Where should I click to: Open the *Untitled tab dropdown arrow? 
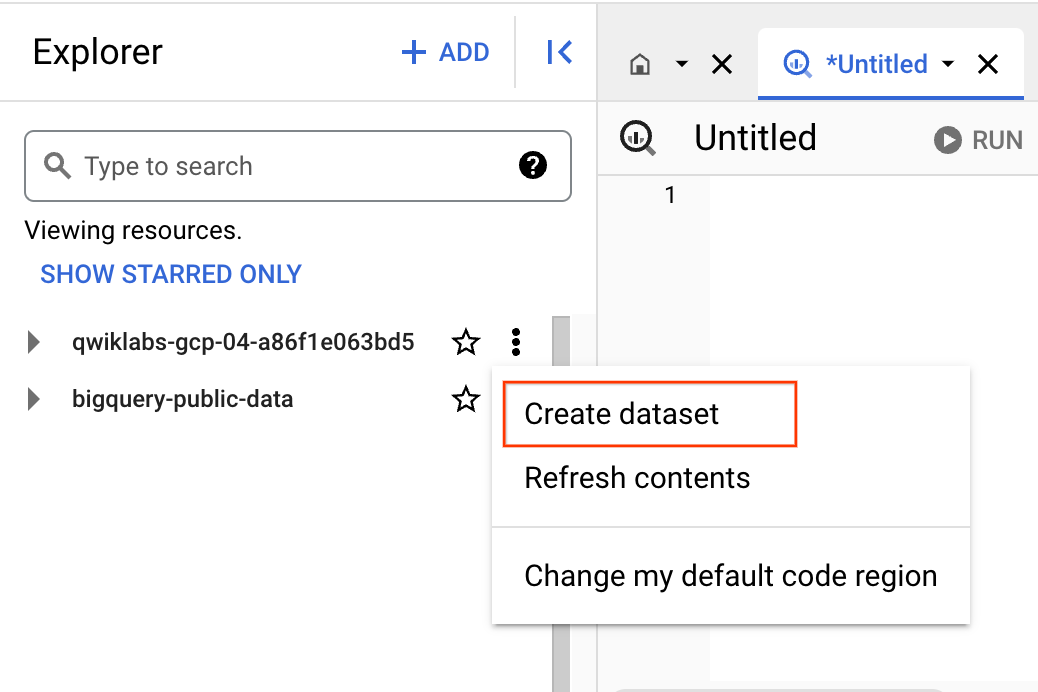[948, 63]
